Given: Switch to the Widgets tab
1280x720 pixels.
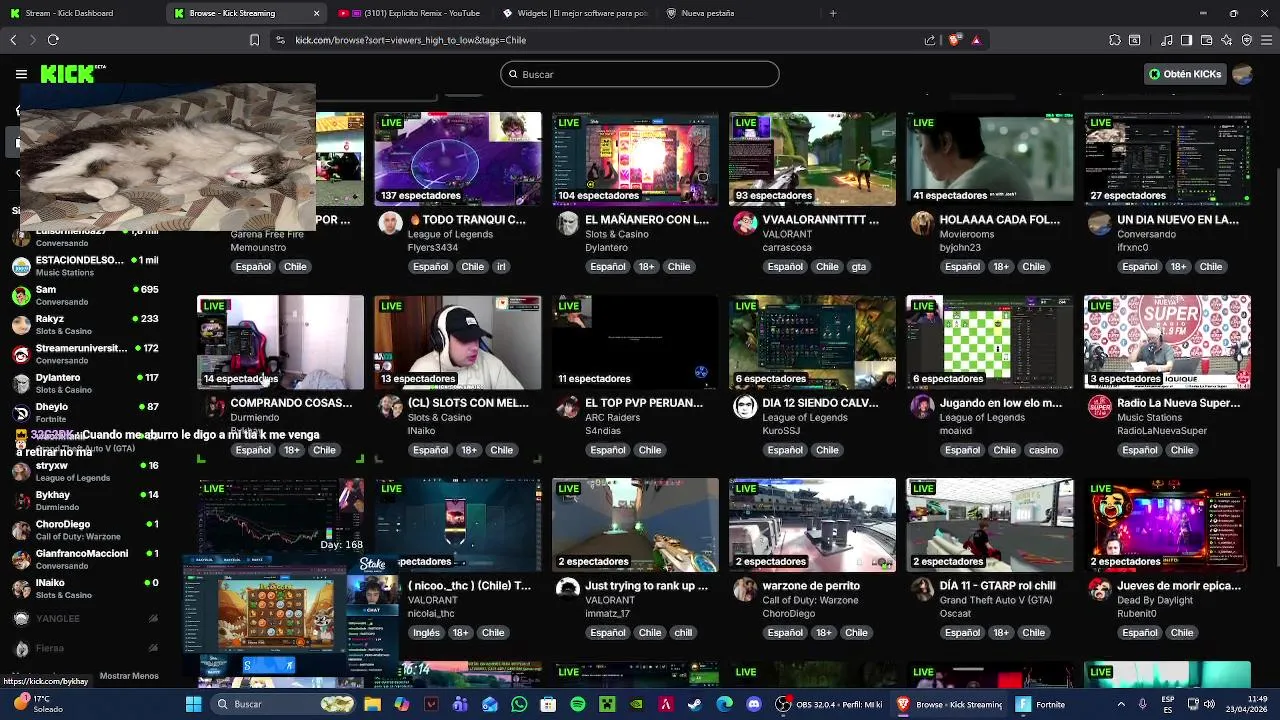Looking at the screenshot, I should [575, 13].
